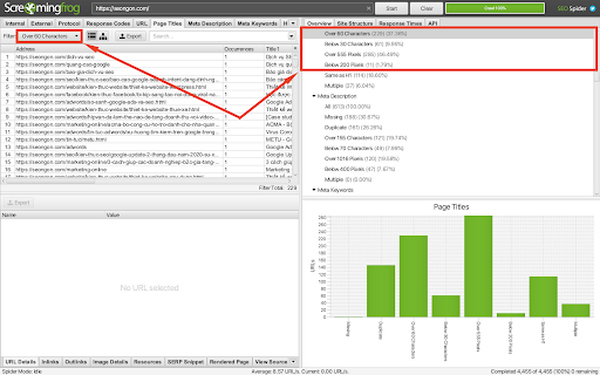This screenshot has width=600, height=375.
Task: Open the Response Codes tab
Action: (108, 23)
